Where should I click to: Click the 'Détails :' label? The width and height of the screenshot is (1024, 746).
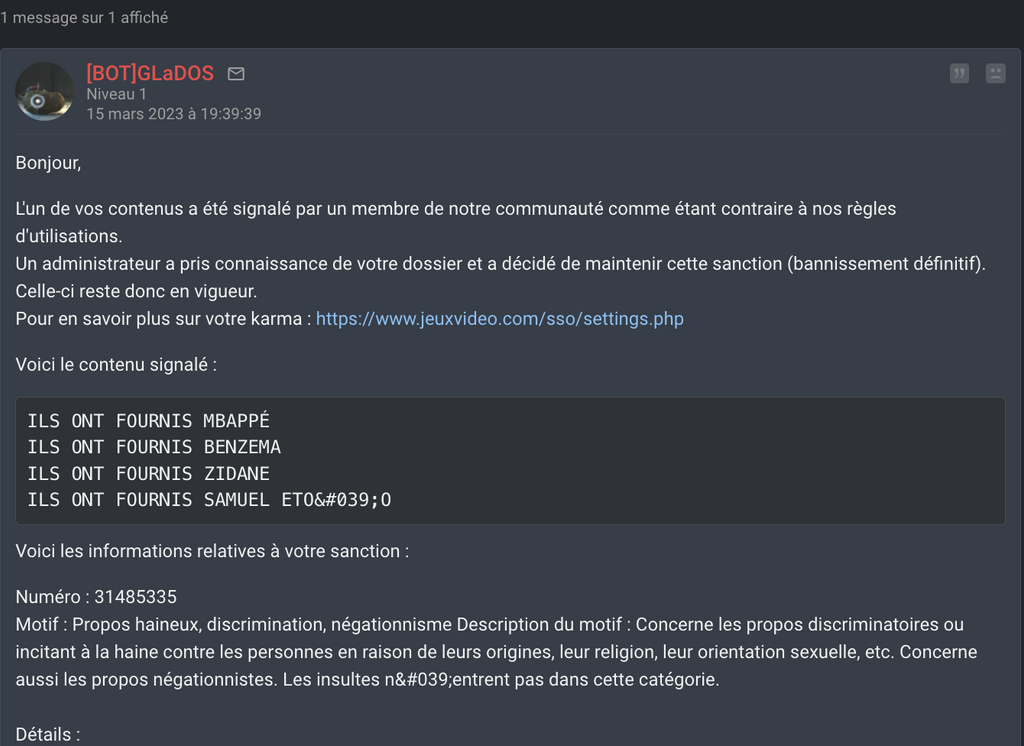[x=48, y=735]
